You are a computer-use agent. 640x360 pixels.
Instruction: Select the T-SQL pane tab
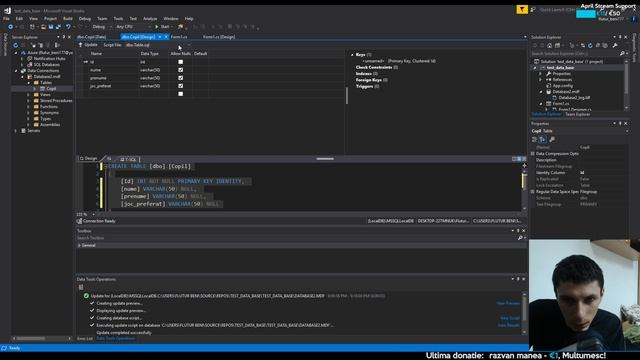tap(128, 159)
